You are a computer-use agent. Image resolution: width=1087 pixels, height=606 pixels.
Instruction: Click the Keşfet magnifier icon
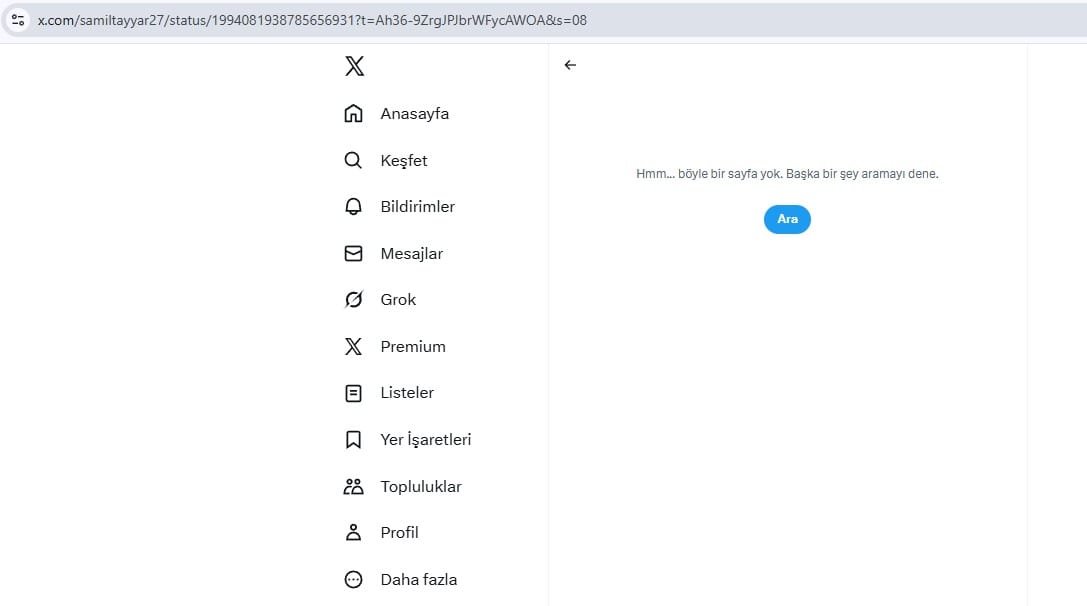point(353,161)
